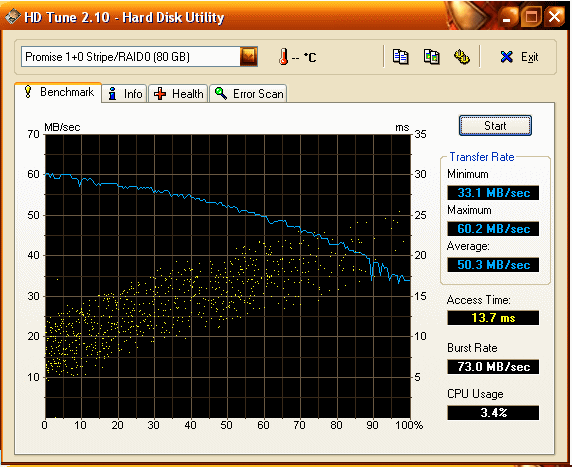
Task: Click the copy screenshot to clipboard icon
Action: [x=431, y=57]
